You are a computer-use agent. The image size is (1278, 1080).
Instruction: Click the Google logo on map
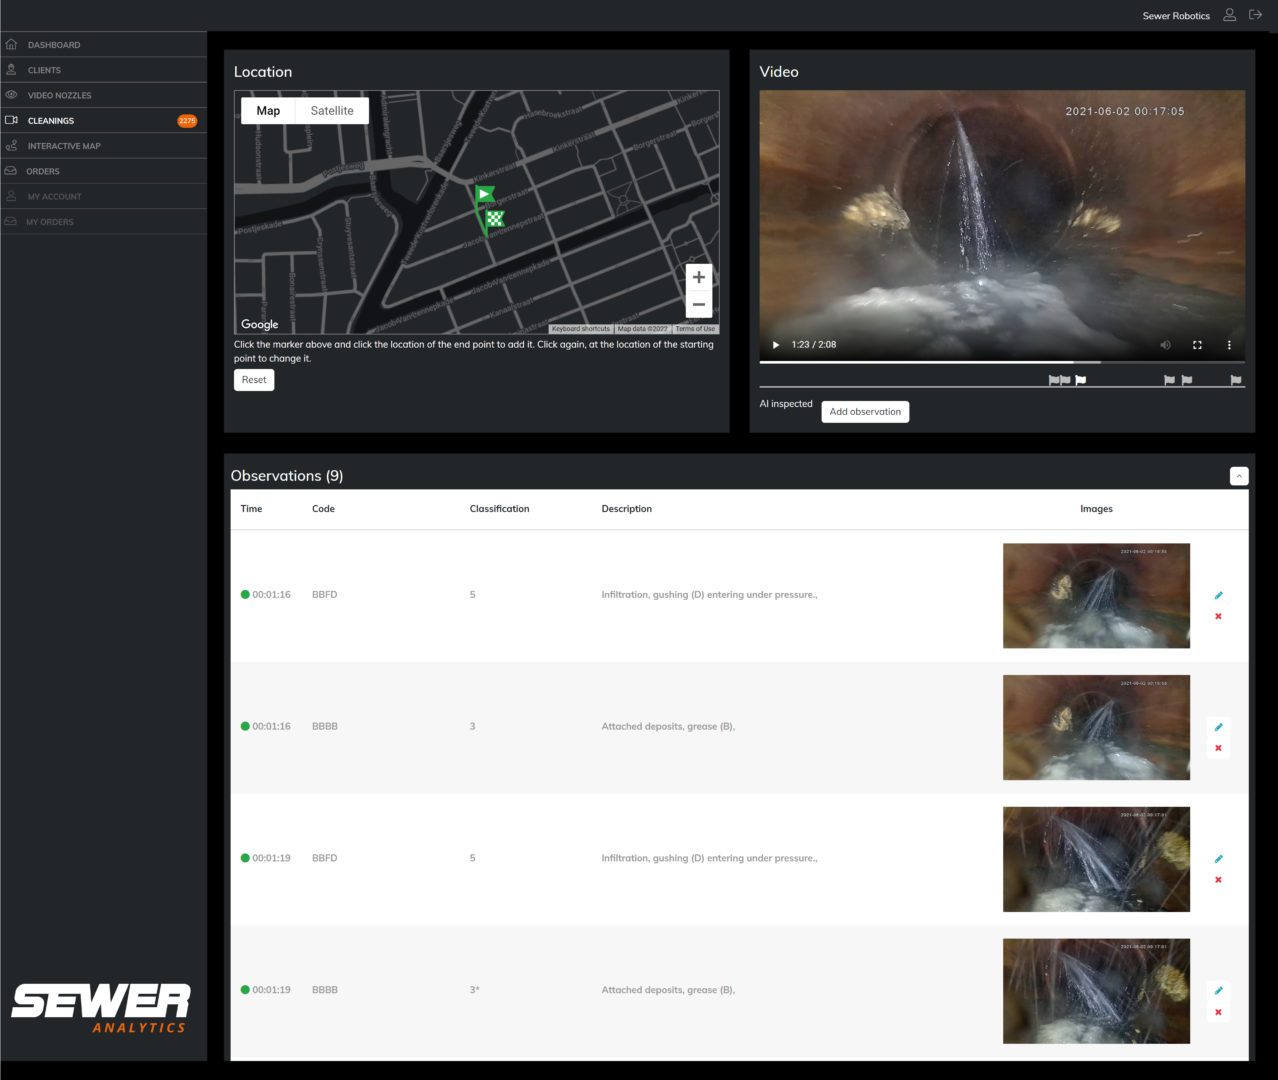click(260, 324)
